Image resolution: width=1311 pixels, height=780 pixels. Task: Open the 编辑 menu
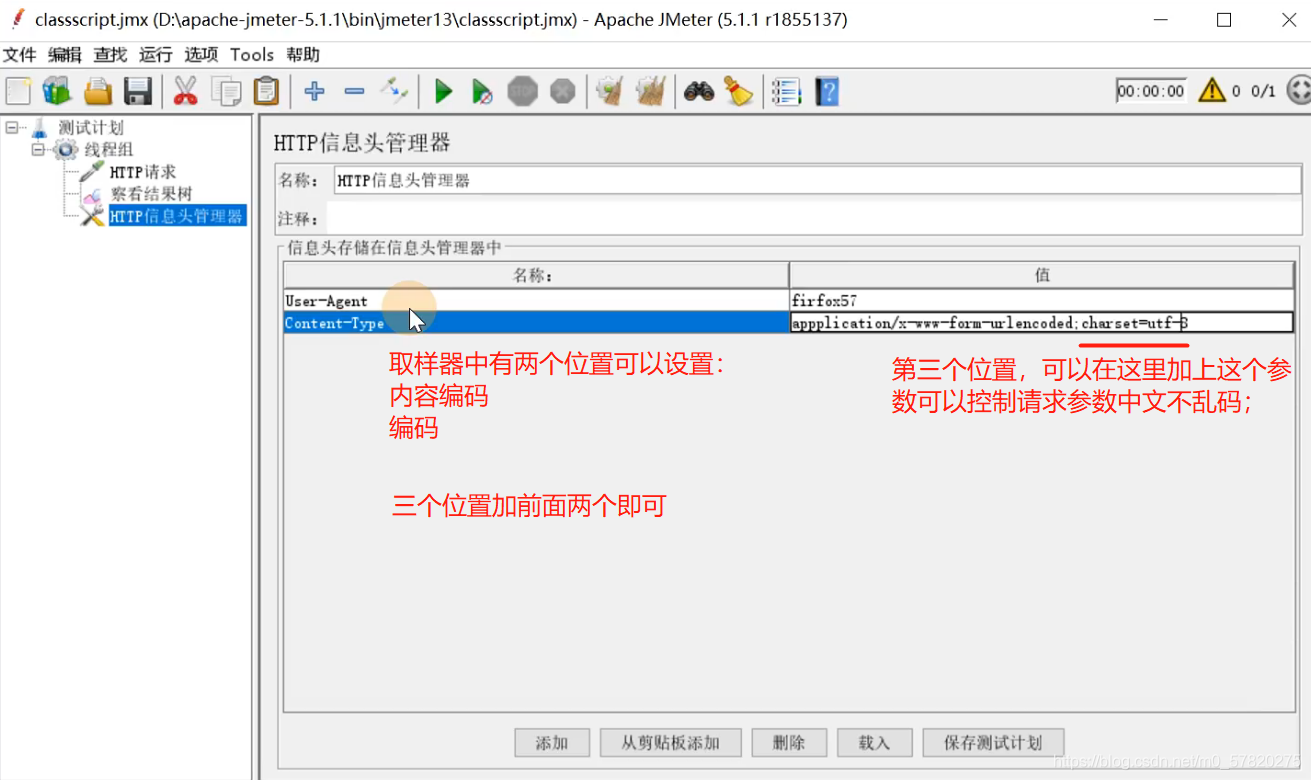coord(65,55)
